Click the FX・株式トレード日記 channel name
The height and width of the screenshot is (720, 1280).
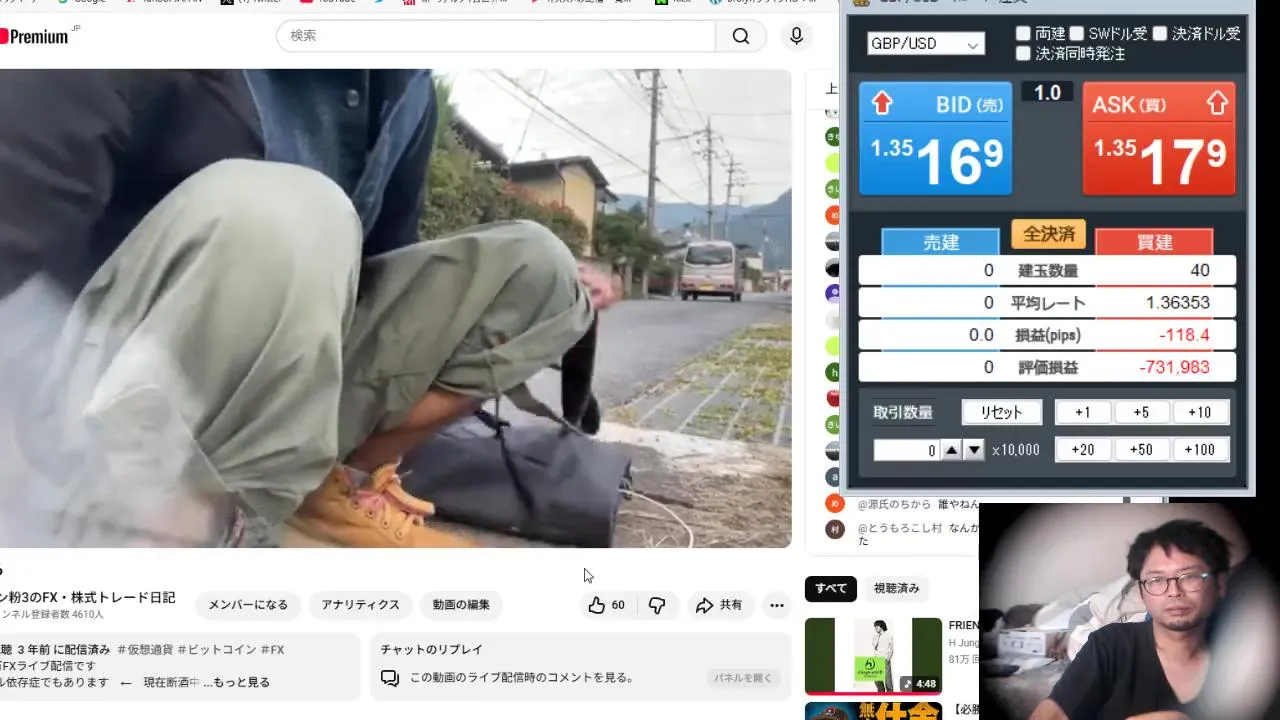[88, 598]
